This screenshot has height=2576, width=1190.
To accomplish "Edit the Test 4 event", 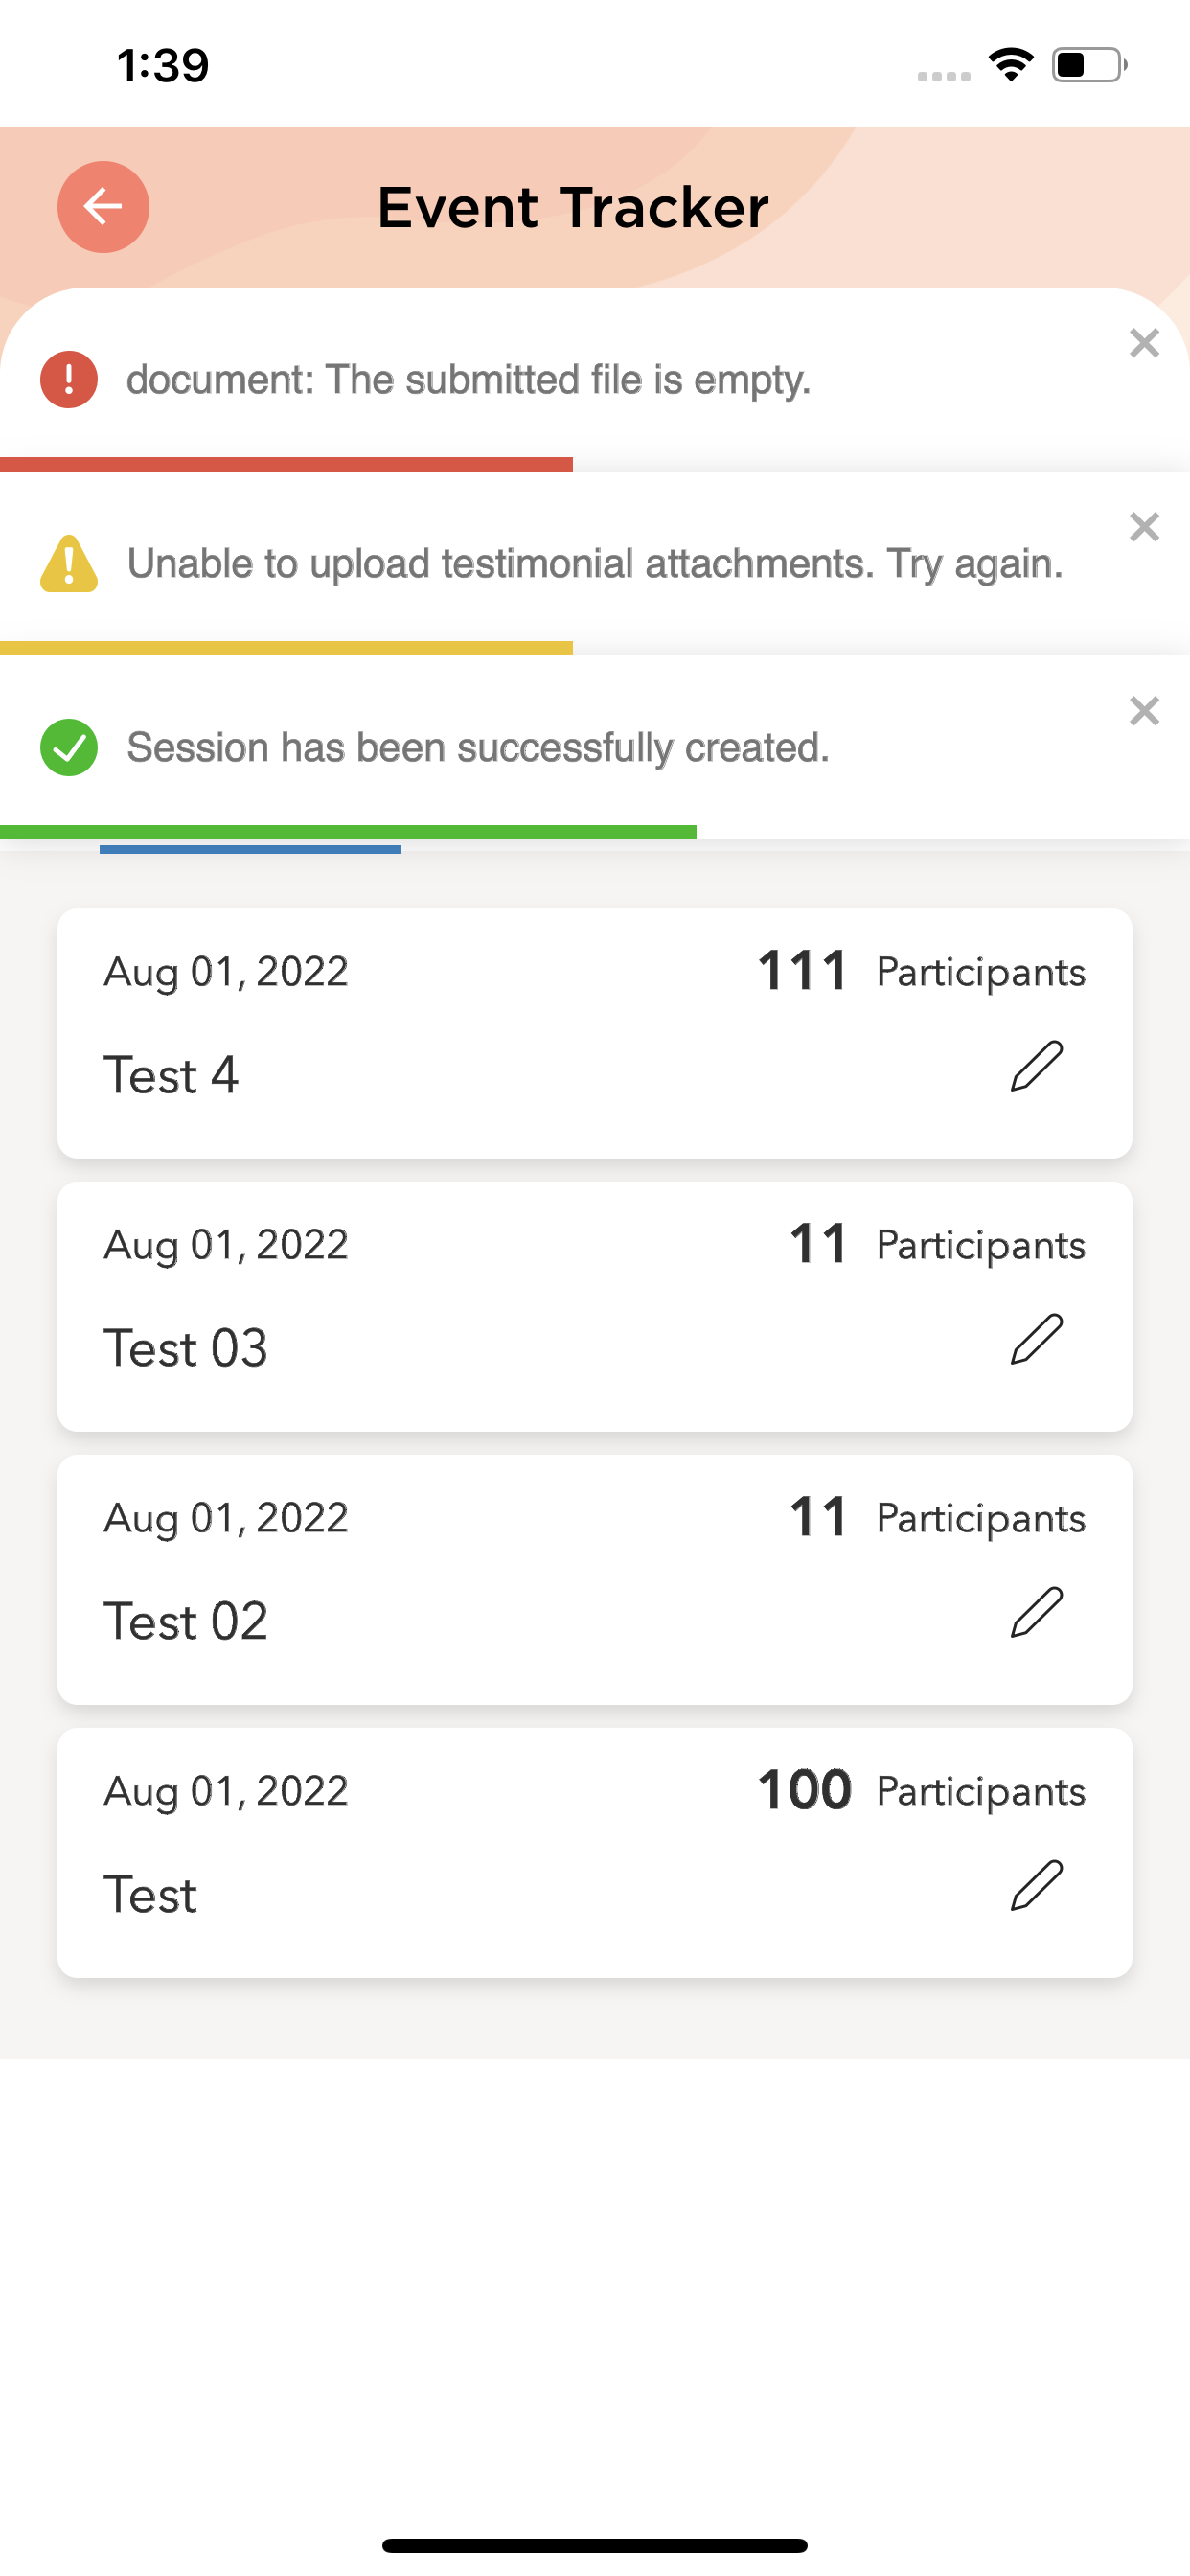I will [1036, 1066].
